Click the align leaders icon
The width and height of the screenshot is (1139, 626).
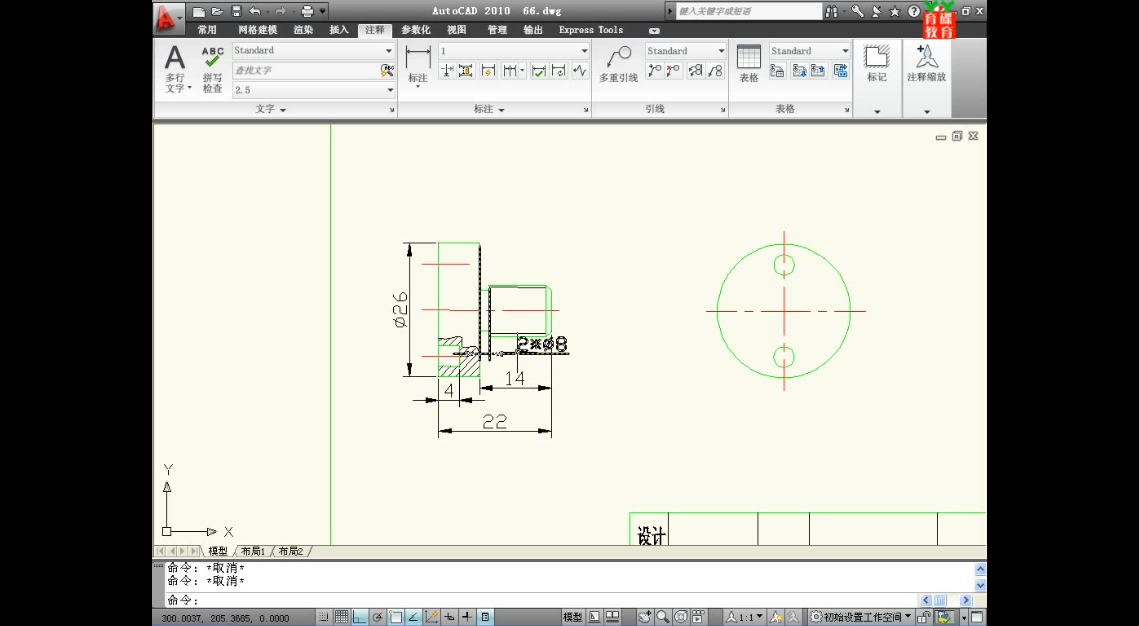696,70
